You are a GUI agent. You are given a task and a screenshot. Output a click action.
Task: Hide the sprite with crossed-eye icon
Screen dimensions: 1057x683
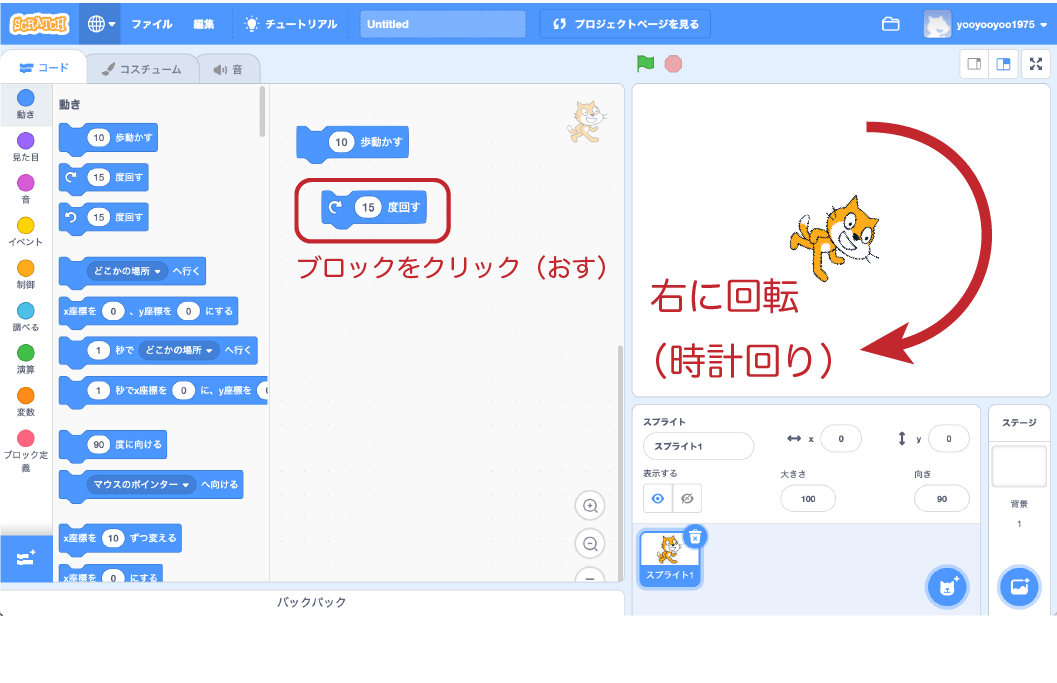687,498
